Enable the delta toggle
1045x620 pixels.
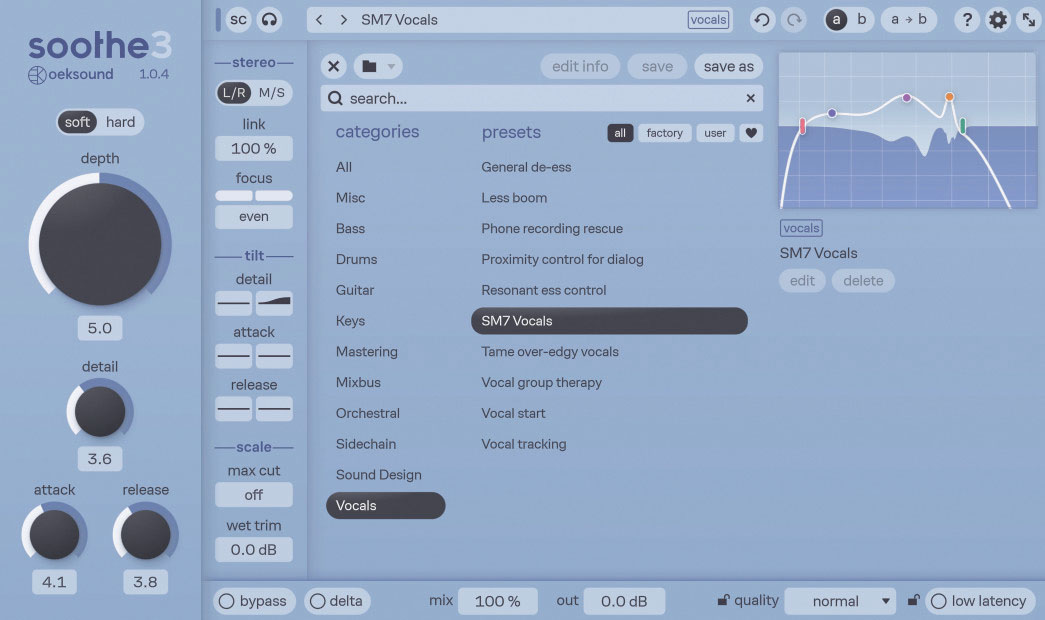coord(338,601)
